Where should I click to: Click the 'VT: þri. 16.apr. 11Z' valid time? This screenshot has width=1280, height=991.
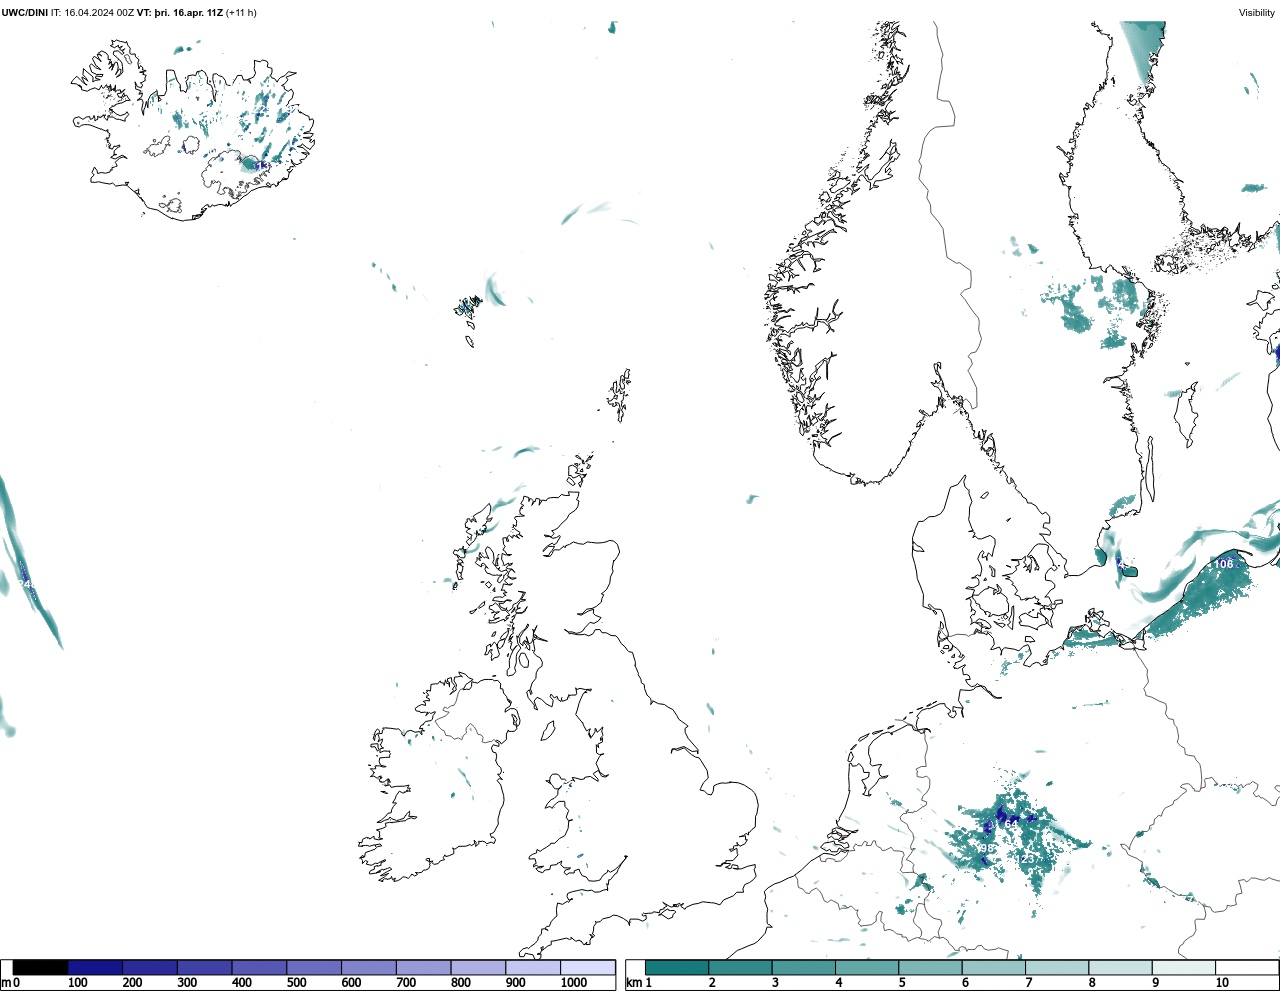[180, 13]
